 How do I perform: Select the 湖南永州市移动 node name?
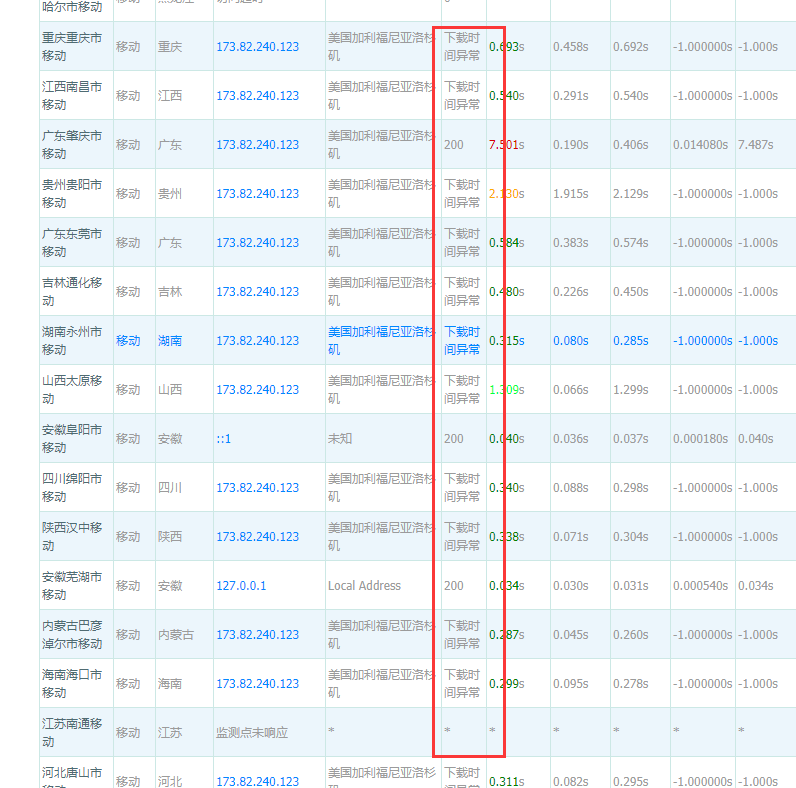click(x=72, y=341)
